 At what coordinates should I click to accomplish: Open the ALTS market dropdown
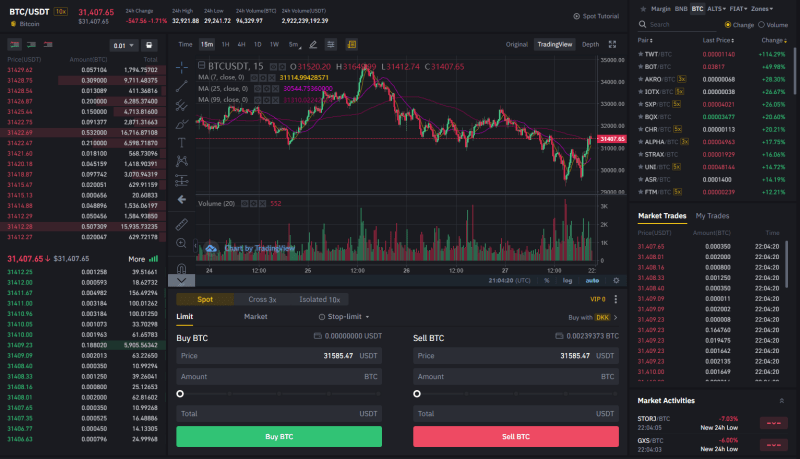click(716, 9)
